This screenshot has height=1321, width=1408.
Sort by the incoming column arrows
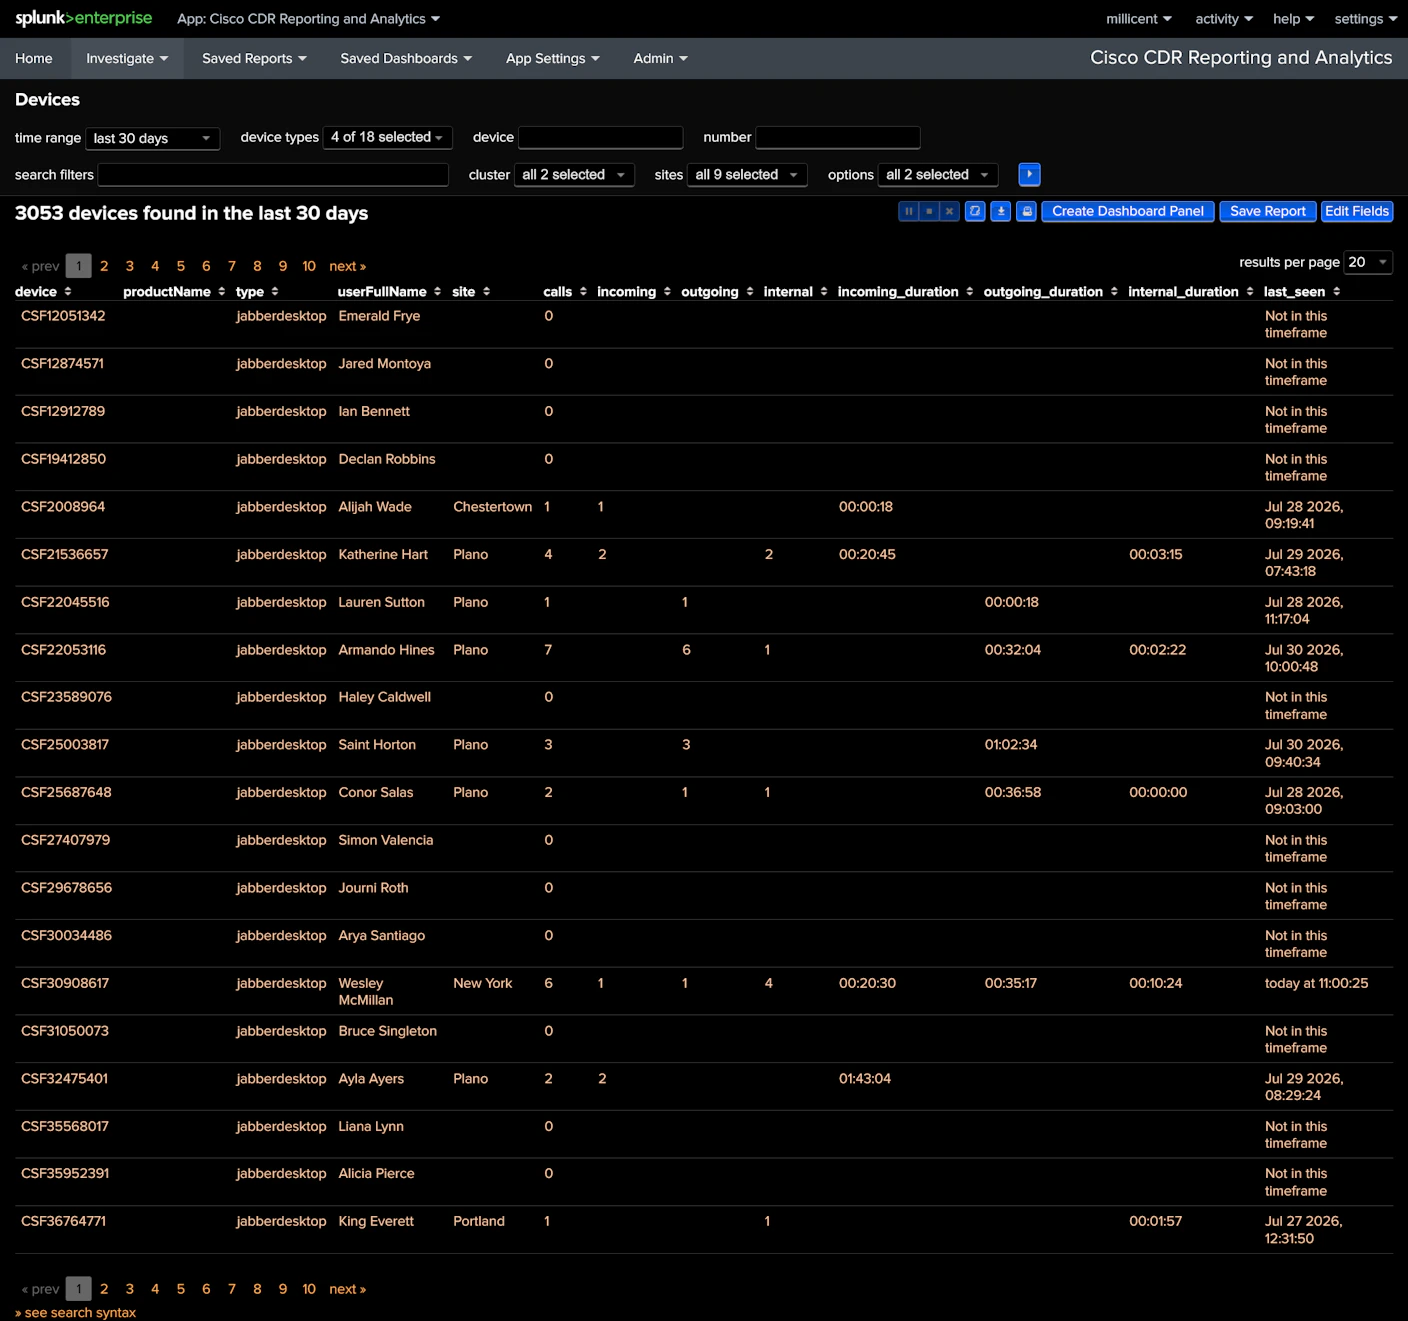(667, 292)
